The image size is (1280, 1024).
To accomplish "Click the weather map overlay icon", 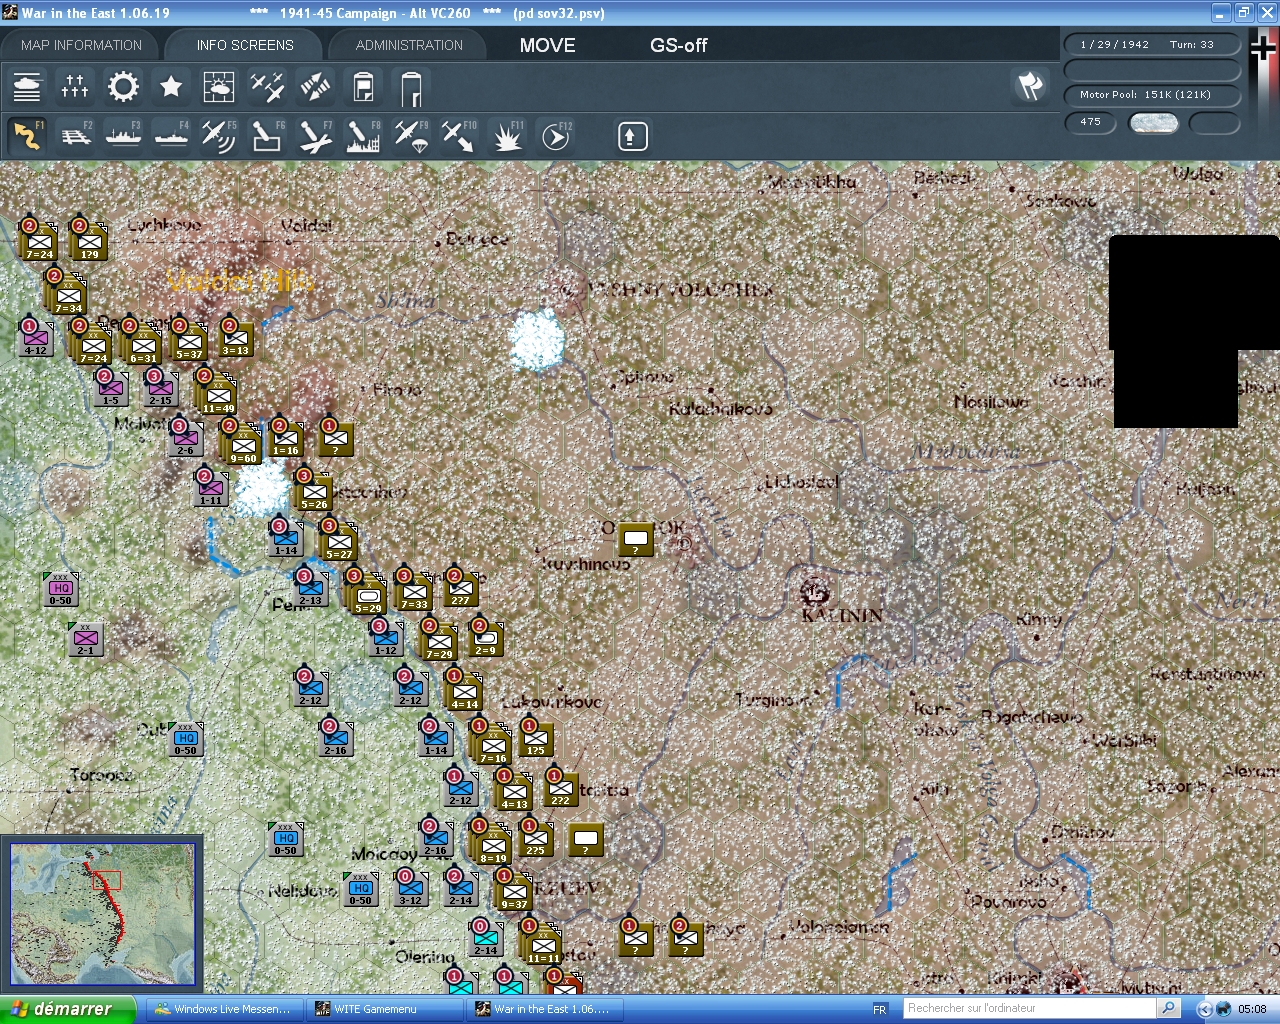I will pos(219,88).
